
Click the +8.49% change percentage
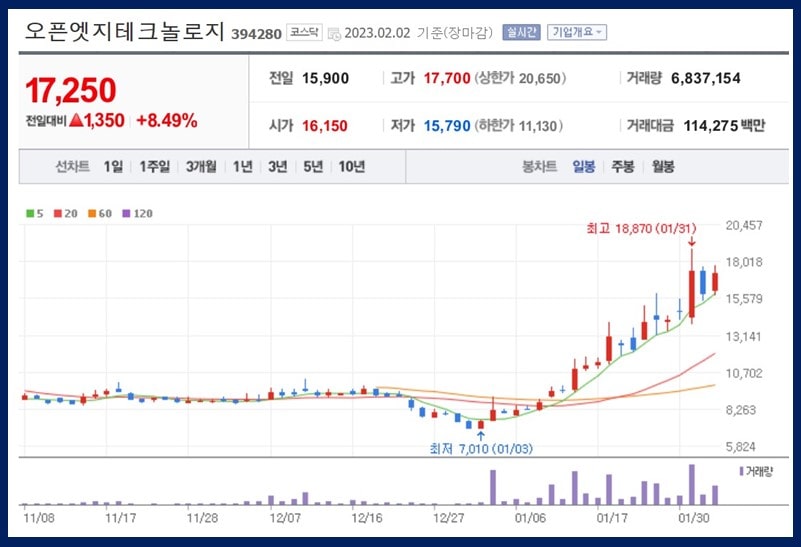pyautogui.click(x=167, y=121)
